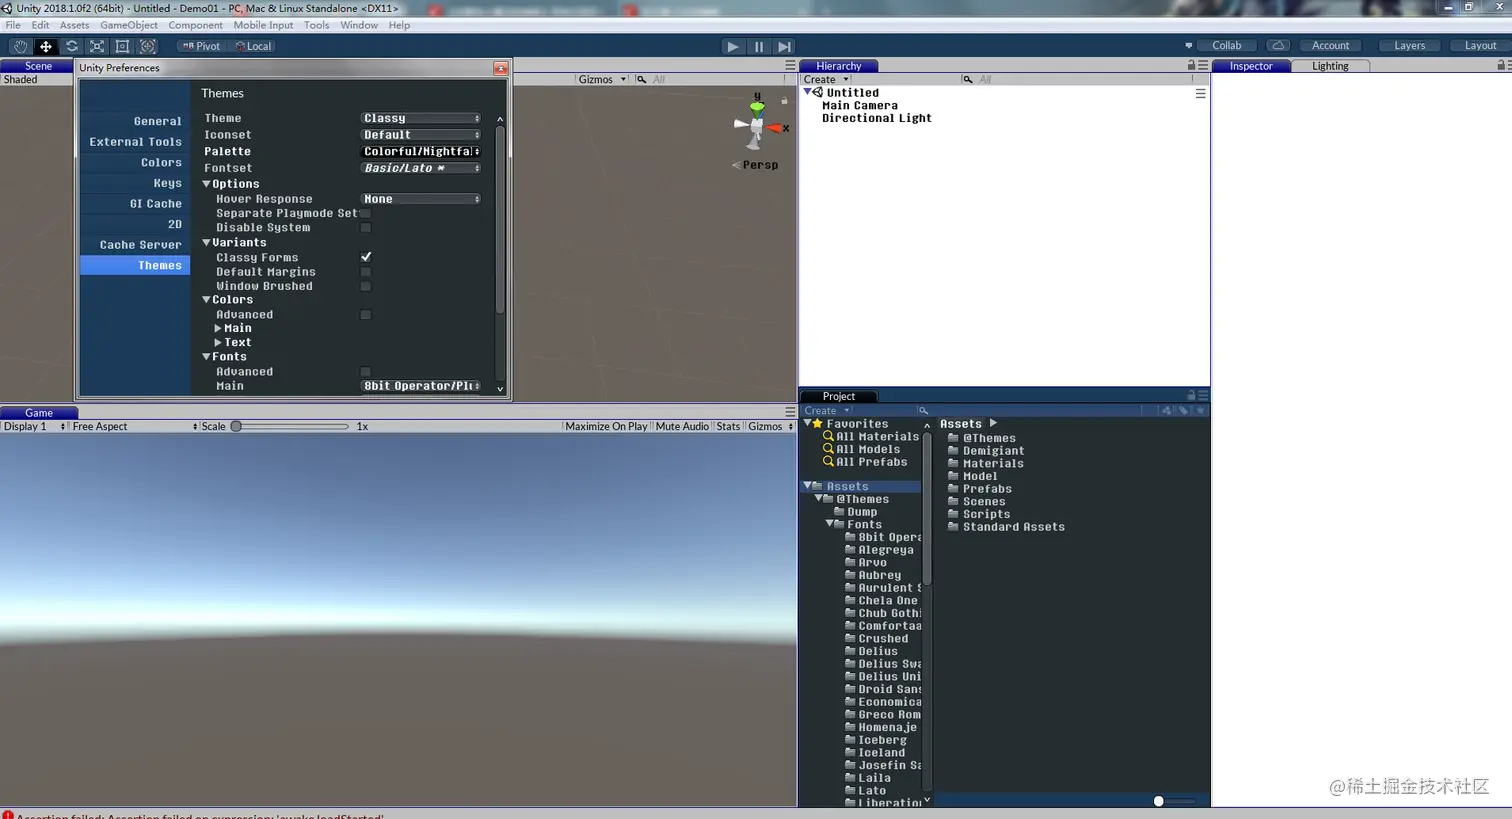The image size is (1512, 819).
Task: Toggle Local handle rotation
Action: coord(253,46)
